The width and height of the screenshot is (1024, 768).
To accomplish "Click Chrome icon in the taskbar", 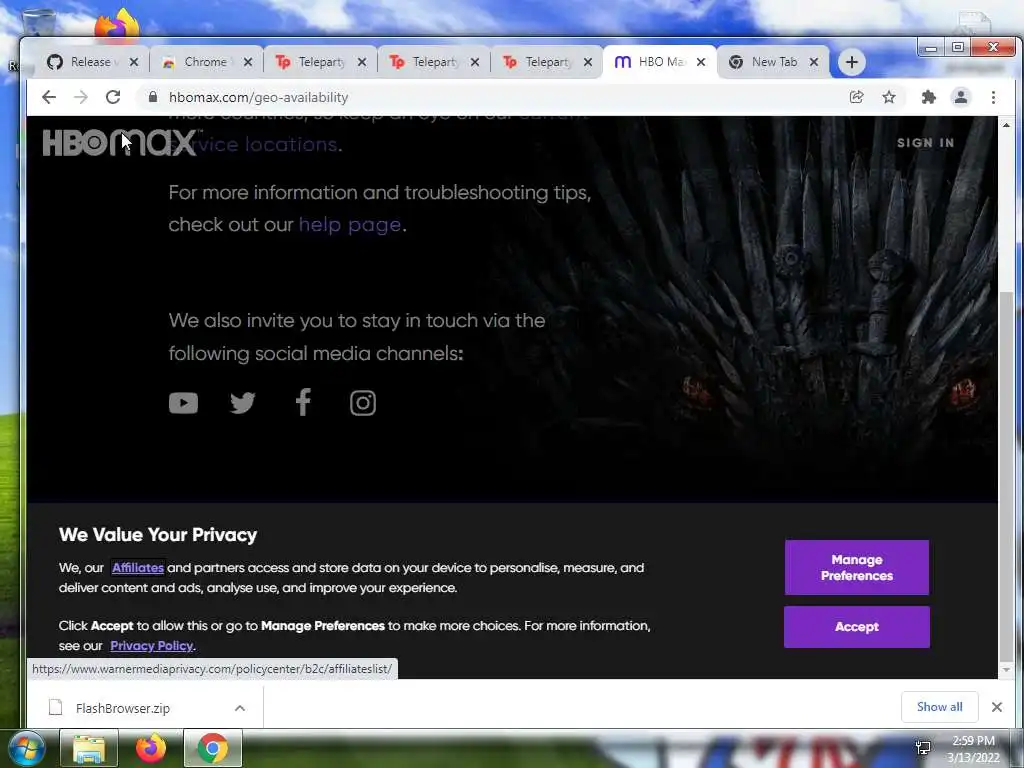I will pyautogui.click(x=213, y=748).
